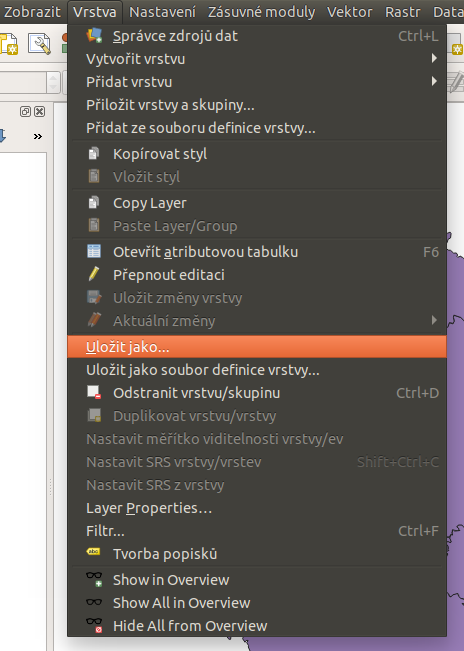Open the Vektor menu
Viewport: 464px width, 651px height.
pyautogui.click(x=349, y=12)
